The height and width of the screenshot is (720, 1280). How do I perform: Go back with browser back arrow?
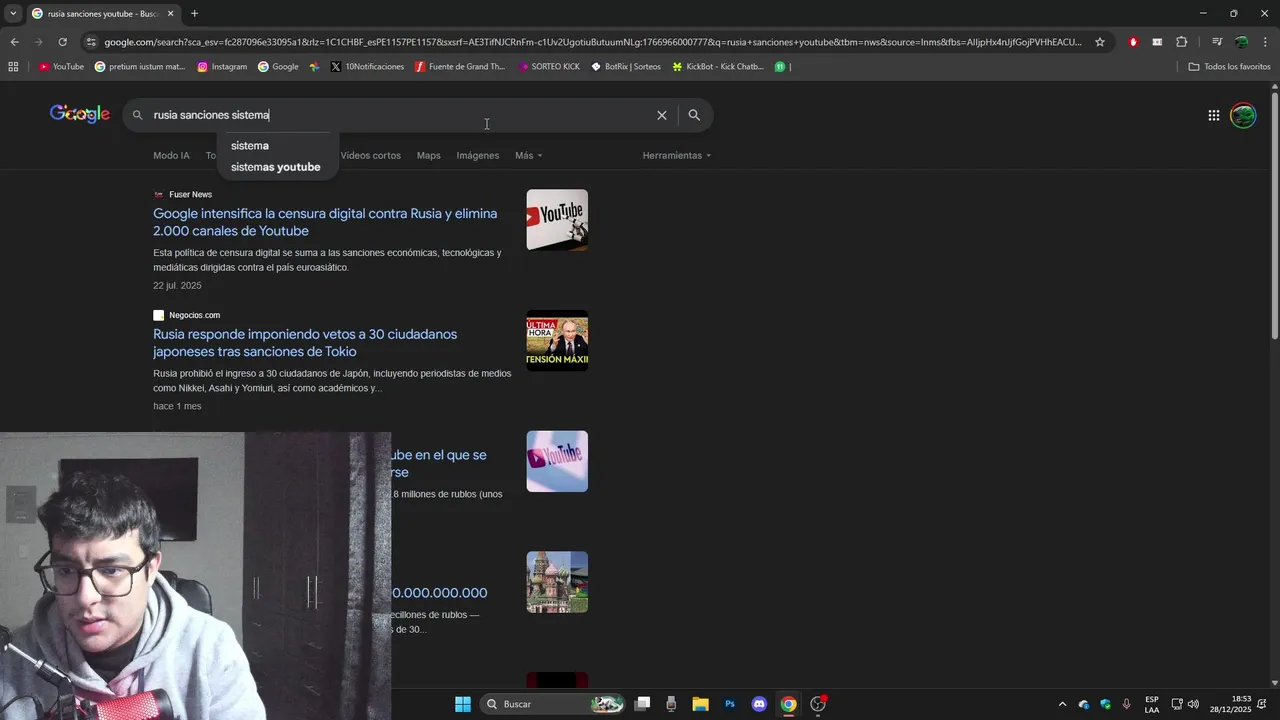coord(14,42)
